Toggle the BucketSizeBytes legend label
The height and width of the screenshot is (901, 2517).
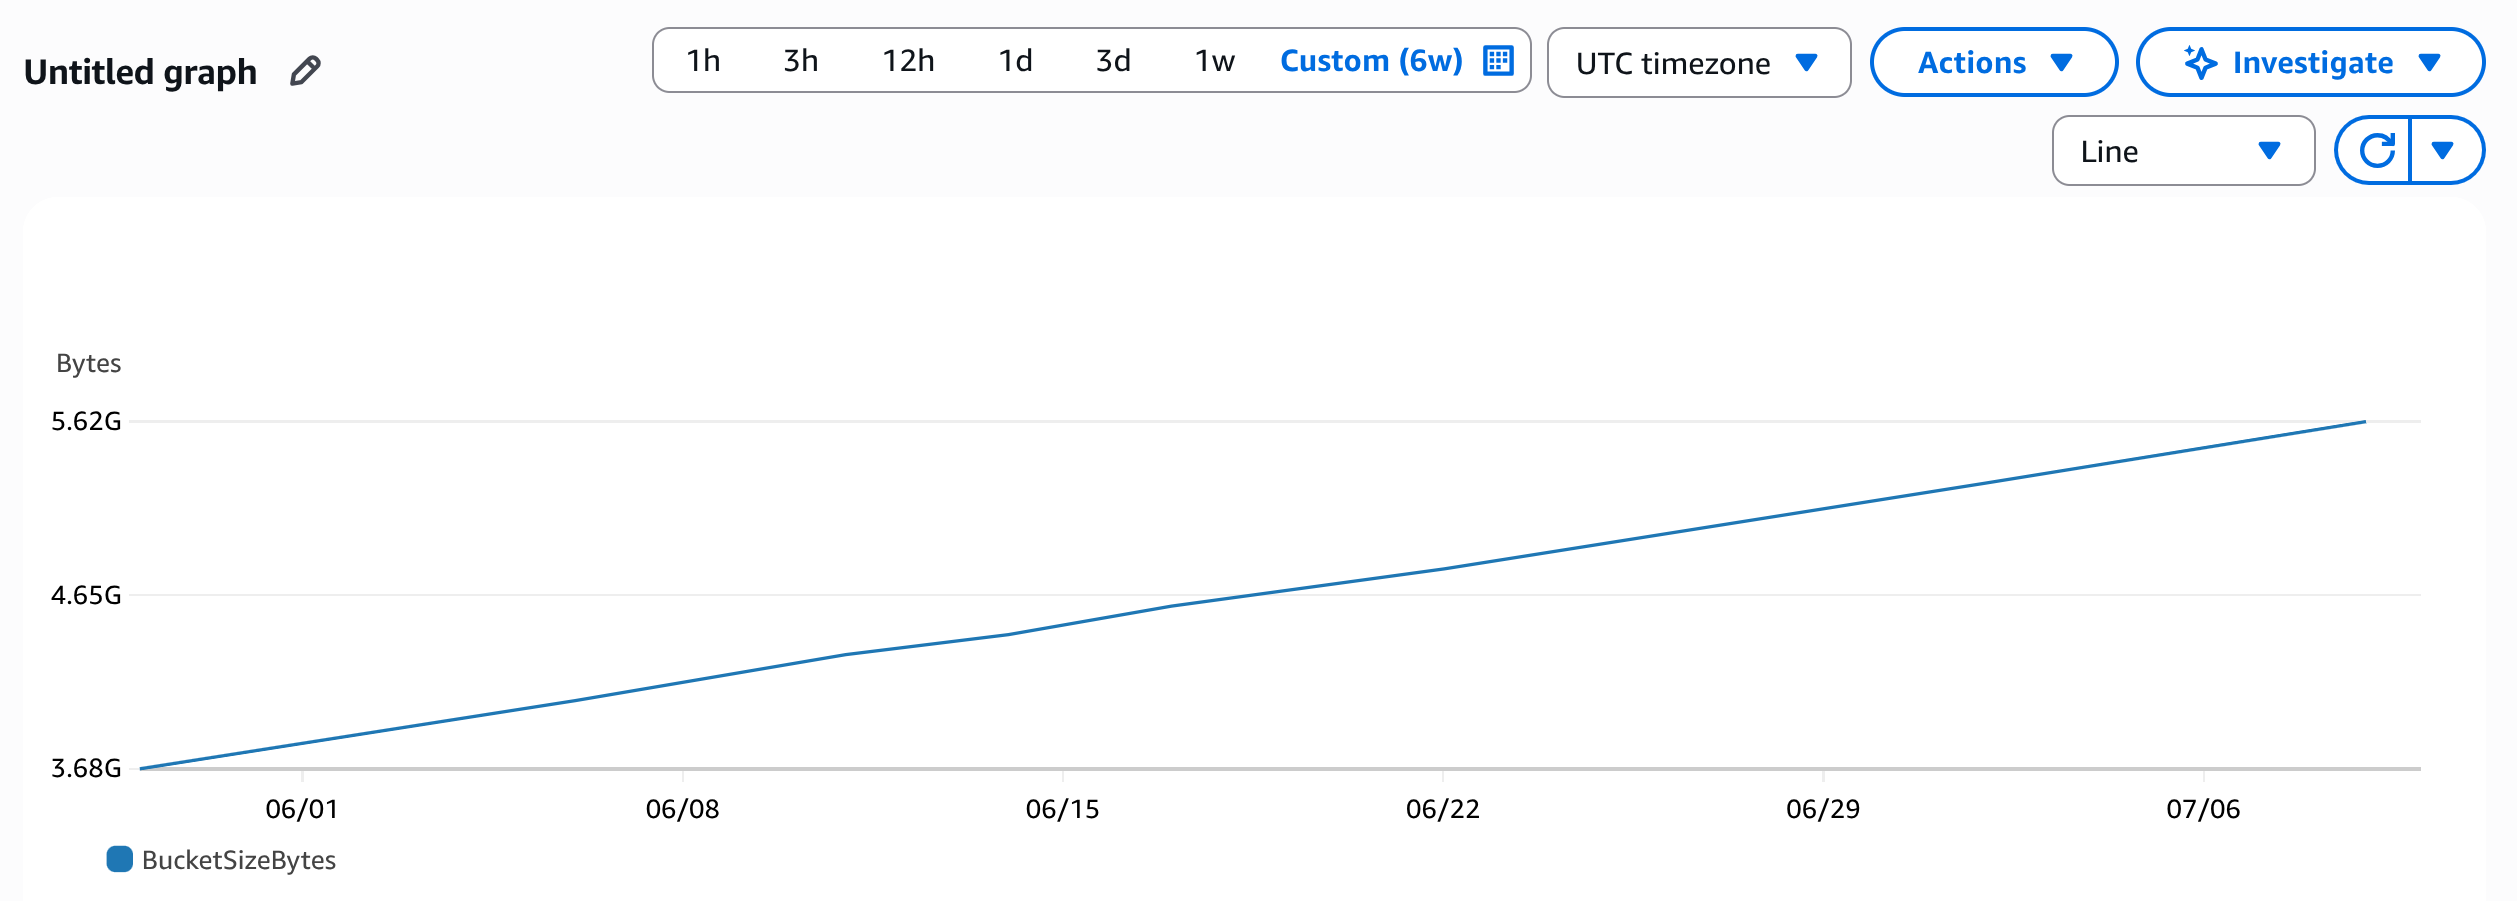click(238, 860)
